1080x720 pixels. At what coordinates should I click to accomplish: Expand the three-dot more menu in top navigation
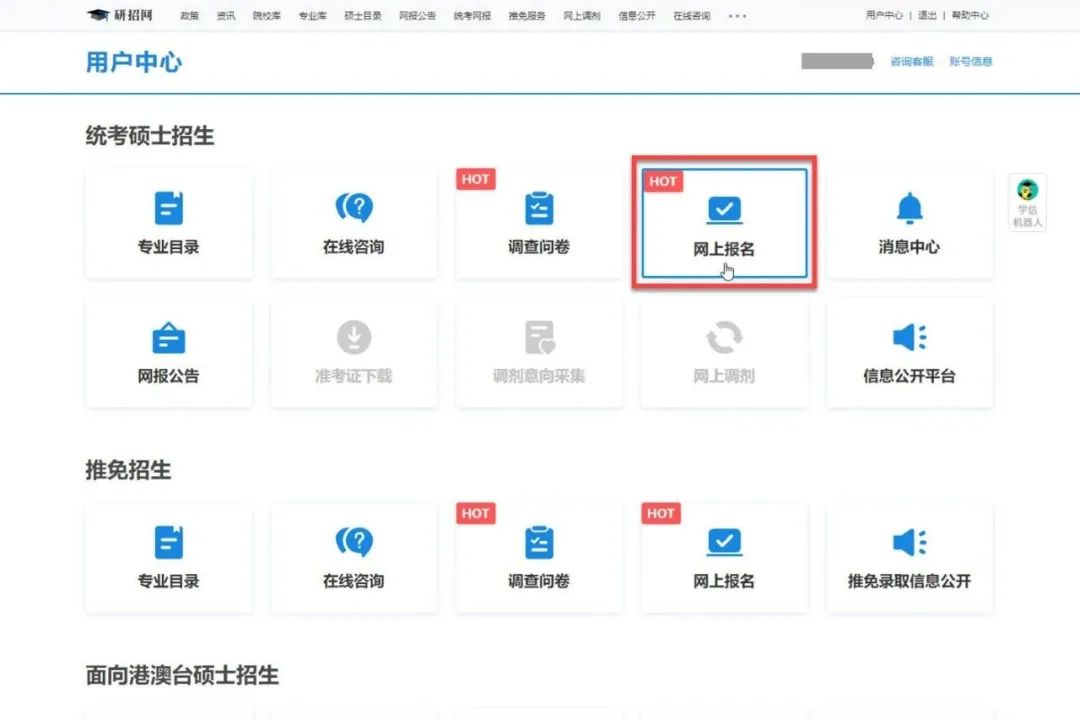pyautogui.click(x=737, y=16)
